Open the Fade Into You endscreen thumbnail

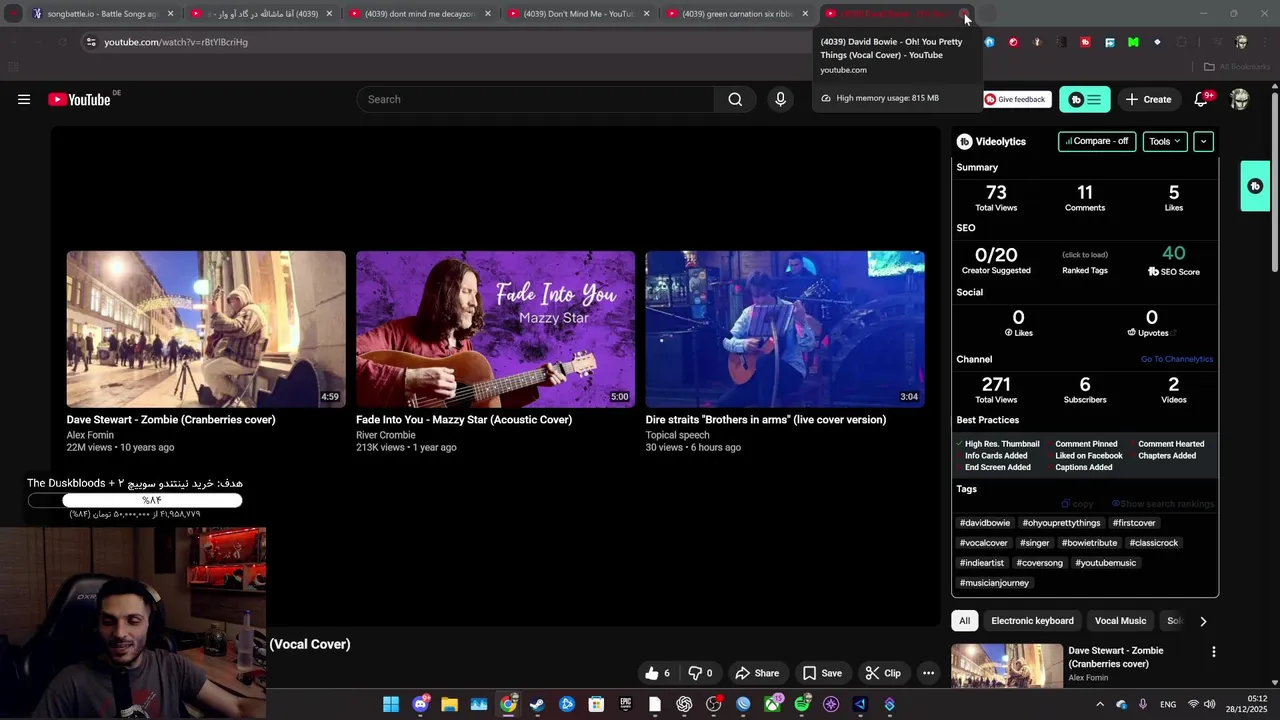(x=495, y=329)
